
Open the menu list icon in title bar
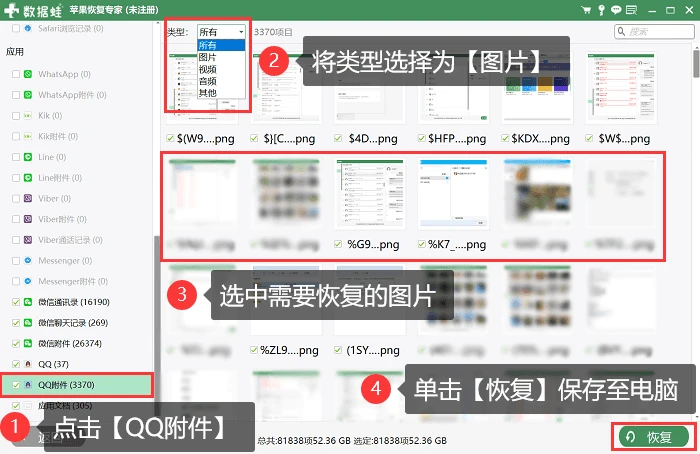click(631, 10)
